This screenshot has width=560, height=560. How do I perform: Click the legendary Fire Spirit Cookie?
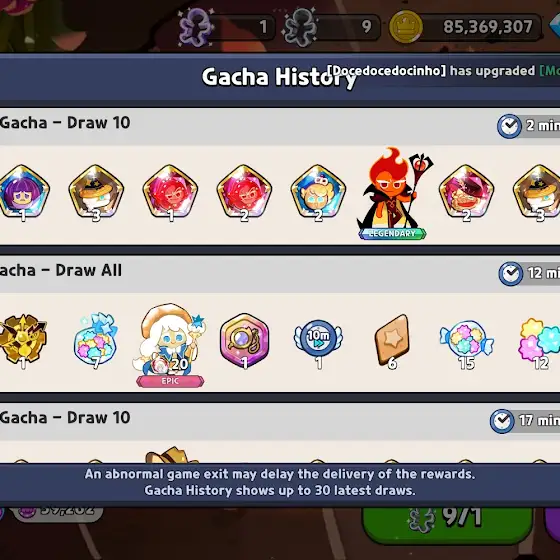coord(393,193)
